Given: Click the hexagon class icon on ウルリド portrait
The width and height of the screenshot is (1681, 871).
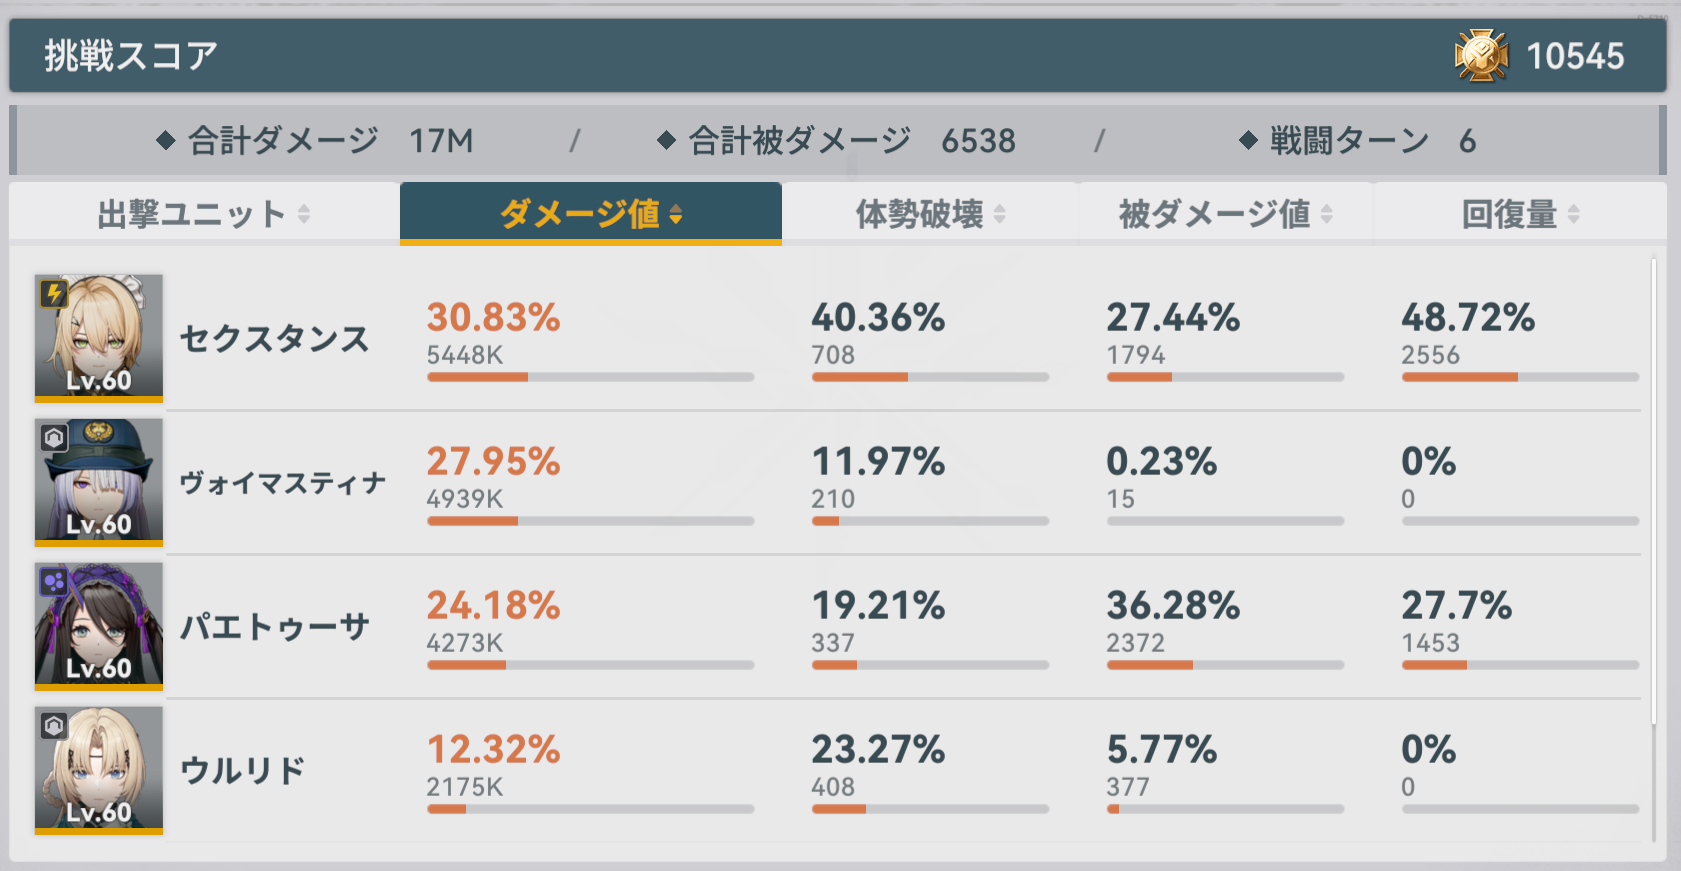Looking at the screenshot, I should [54, 726].
